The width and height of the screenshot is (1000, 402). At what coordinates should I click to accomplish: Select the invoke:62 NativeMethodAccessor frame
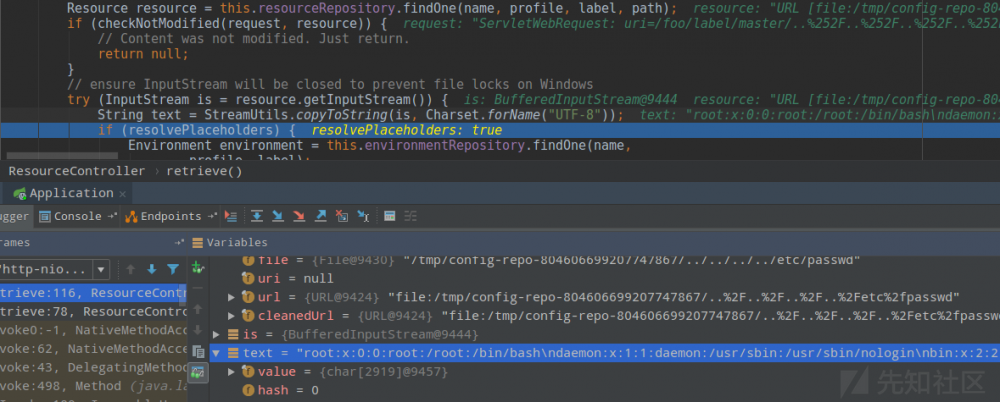click(x=93, y=349)
